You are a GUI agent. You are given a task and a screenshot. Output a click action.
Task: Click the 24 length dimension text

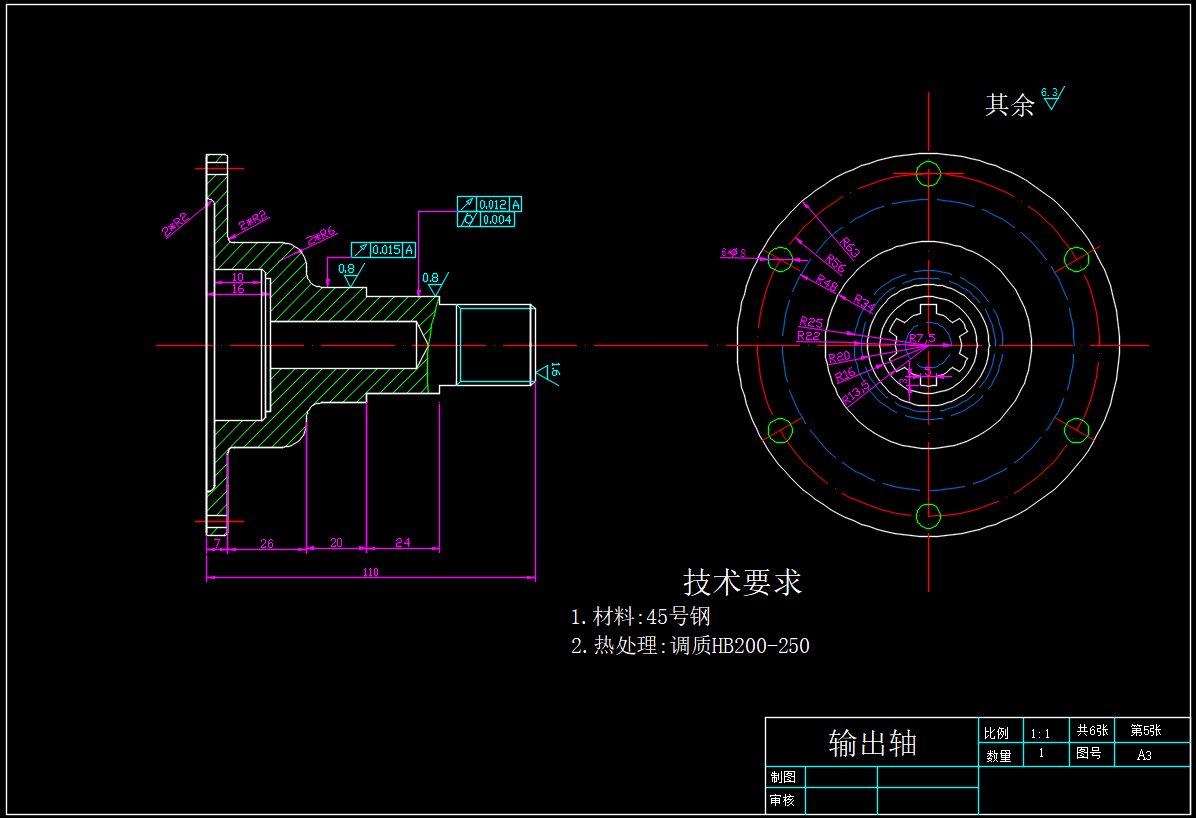[x=402, y=542]
